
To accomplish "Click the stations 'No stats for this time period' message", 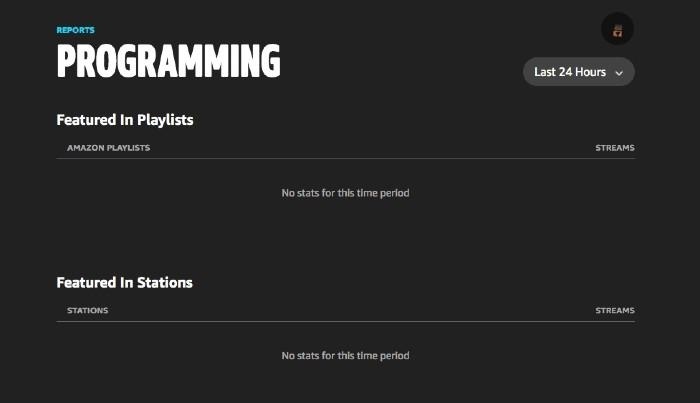I will point(345,356).
